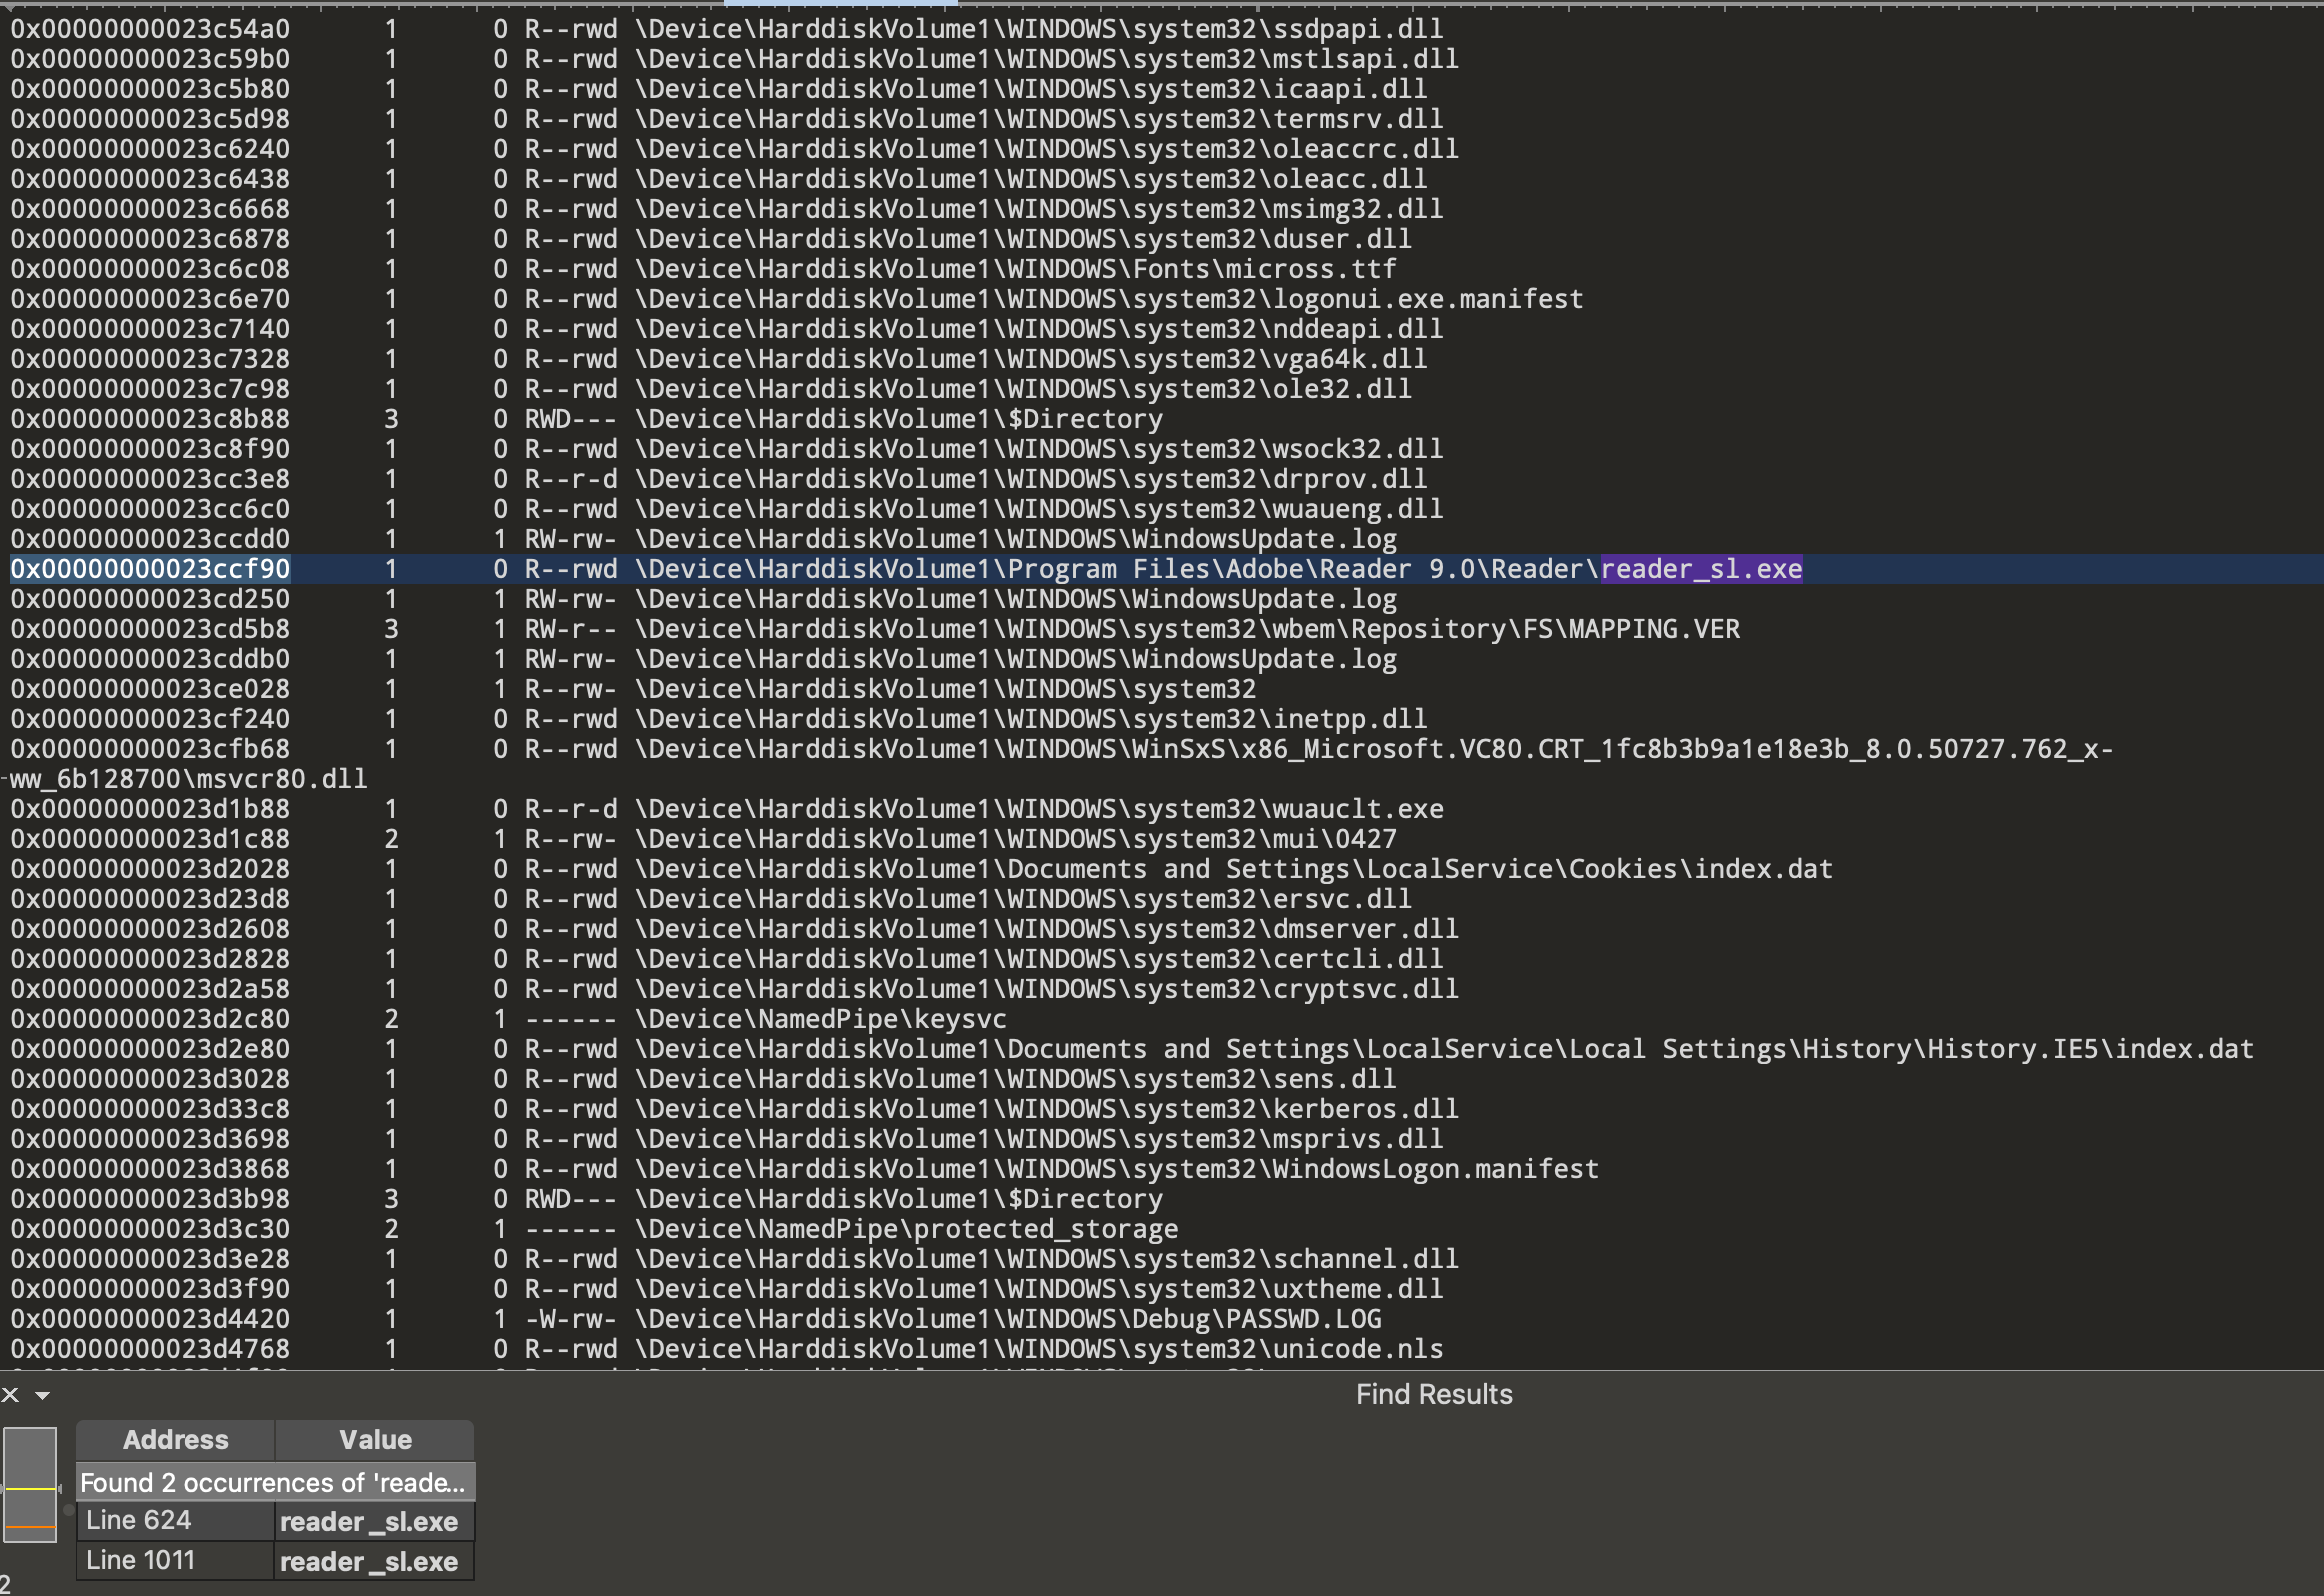Click the NamedPipe\protected_storage line
The width and height of the screenshot is (2324, 1596).
tap(906, 1229)
